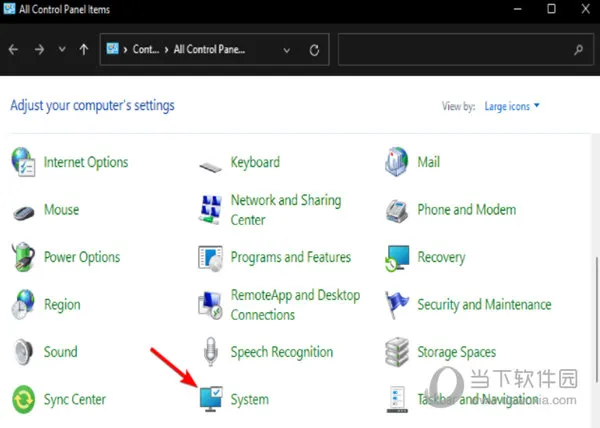Screen dimensions: 600x428
Task: Open the Storage Spaces drives icon
Action: pyautogui.click(x=397, y=352)
